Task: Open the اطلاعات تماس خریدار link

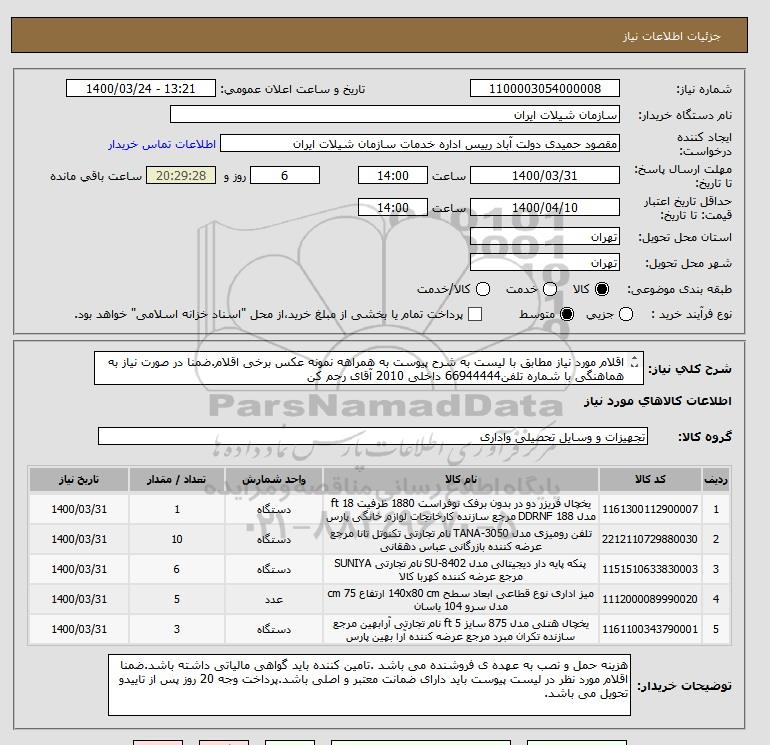Action: [162, 144]
